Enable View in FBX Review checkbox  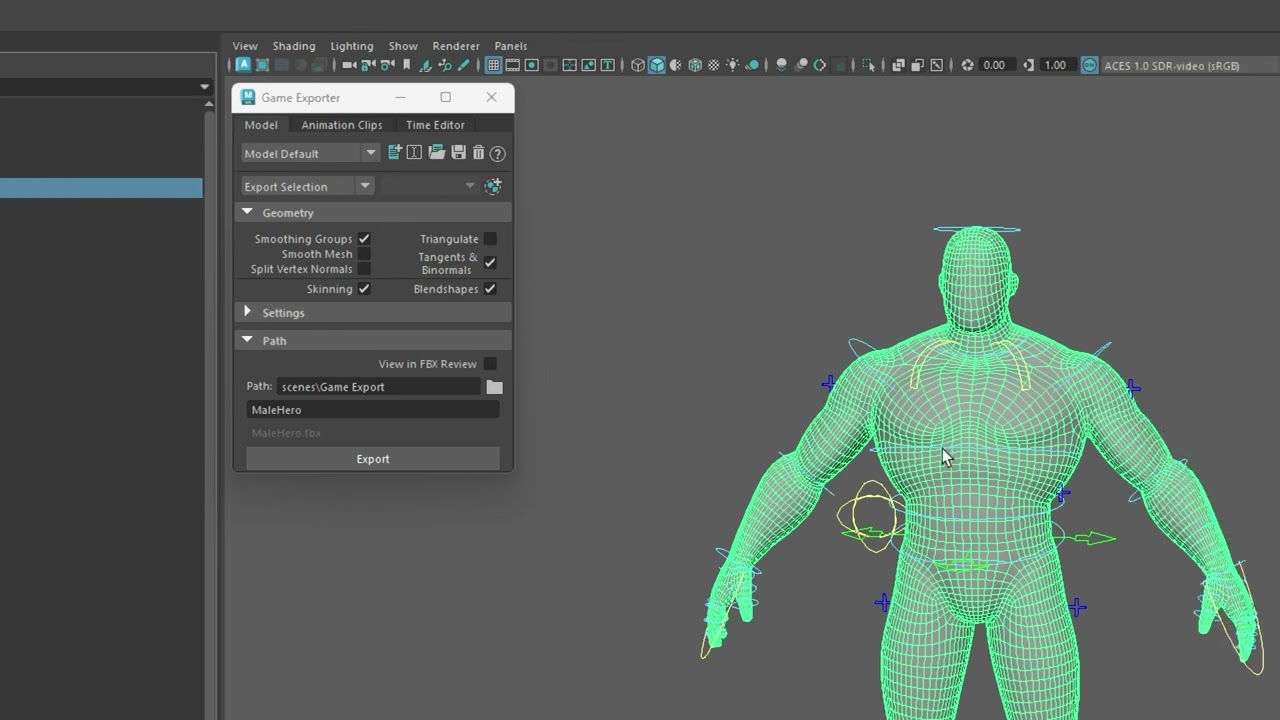[490, 364]
